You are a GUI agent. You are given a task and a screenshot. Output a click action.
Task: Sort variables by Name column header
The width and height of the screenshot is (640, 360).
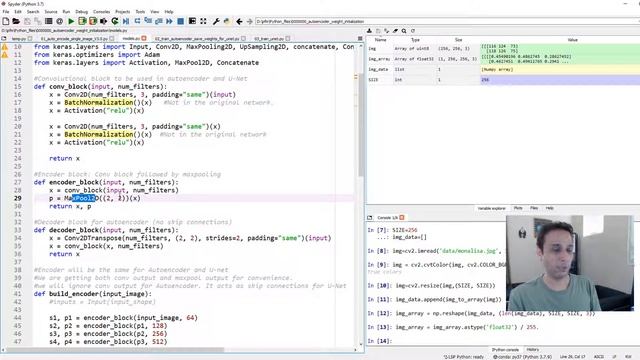click(x=380, y=40)
